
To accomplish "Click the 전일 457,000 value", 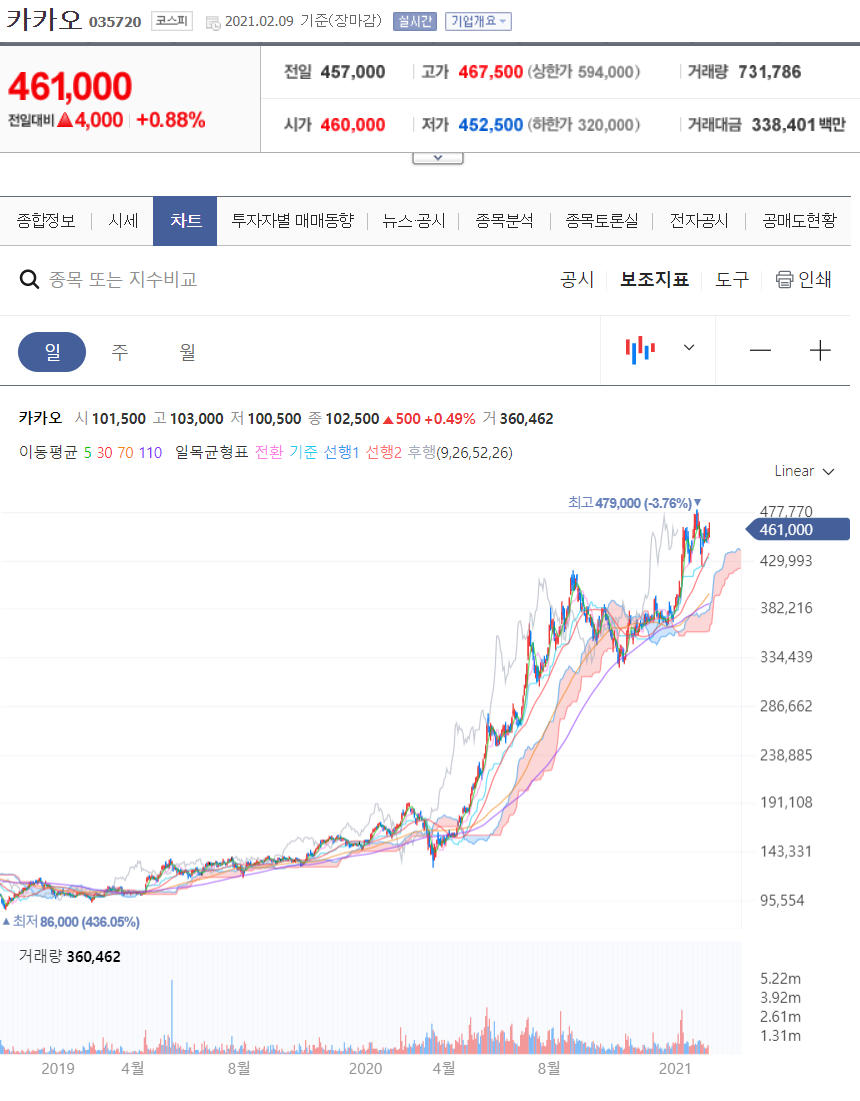I will pos(353,72).
